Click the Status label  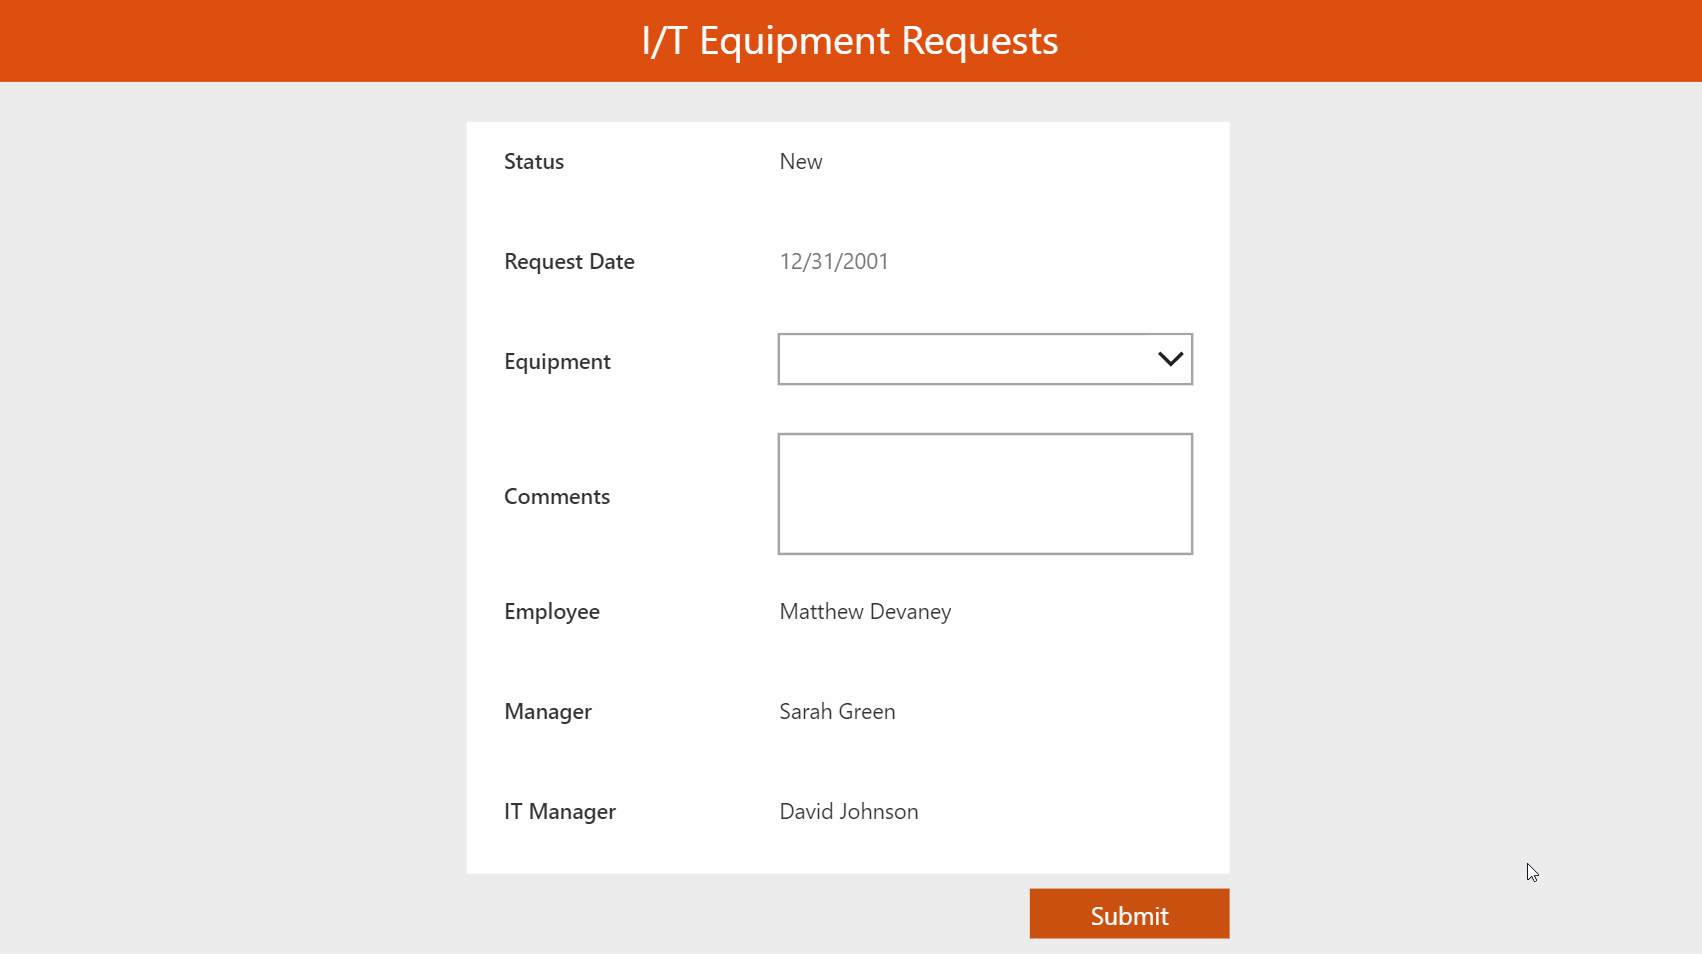pos(533,161)
